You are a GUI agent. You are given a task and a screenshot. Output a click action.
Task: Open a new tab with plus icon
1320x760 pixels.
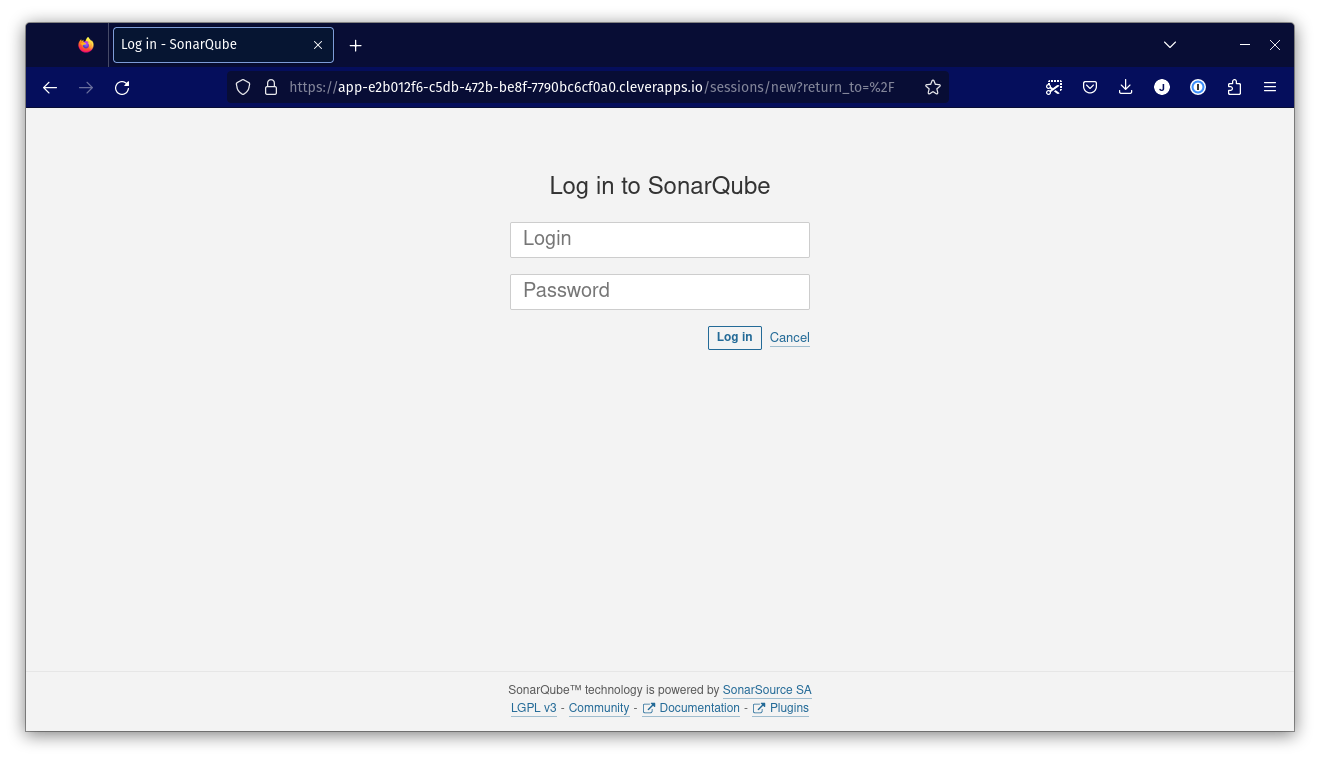tap(356, 45)
